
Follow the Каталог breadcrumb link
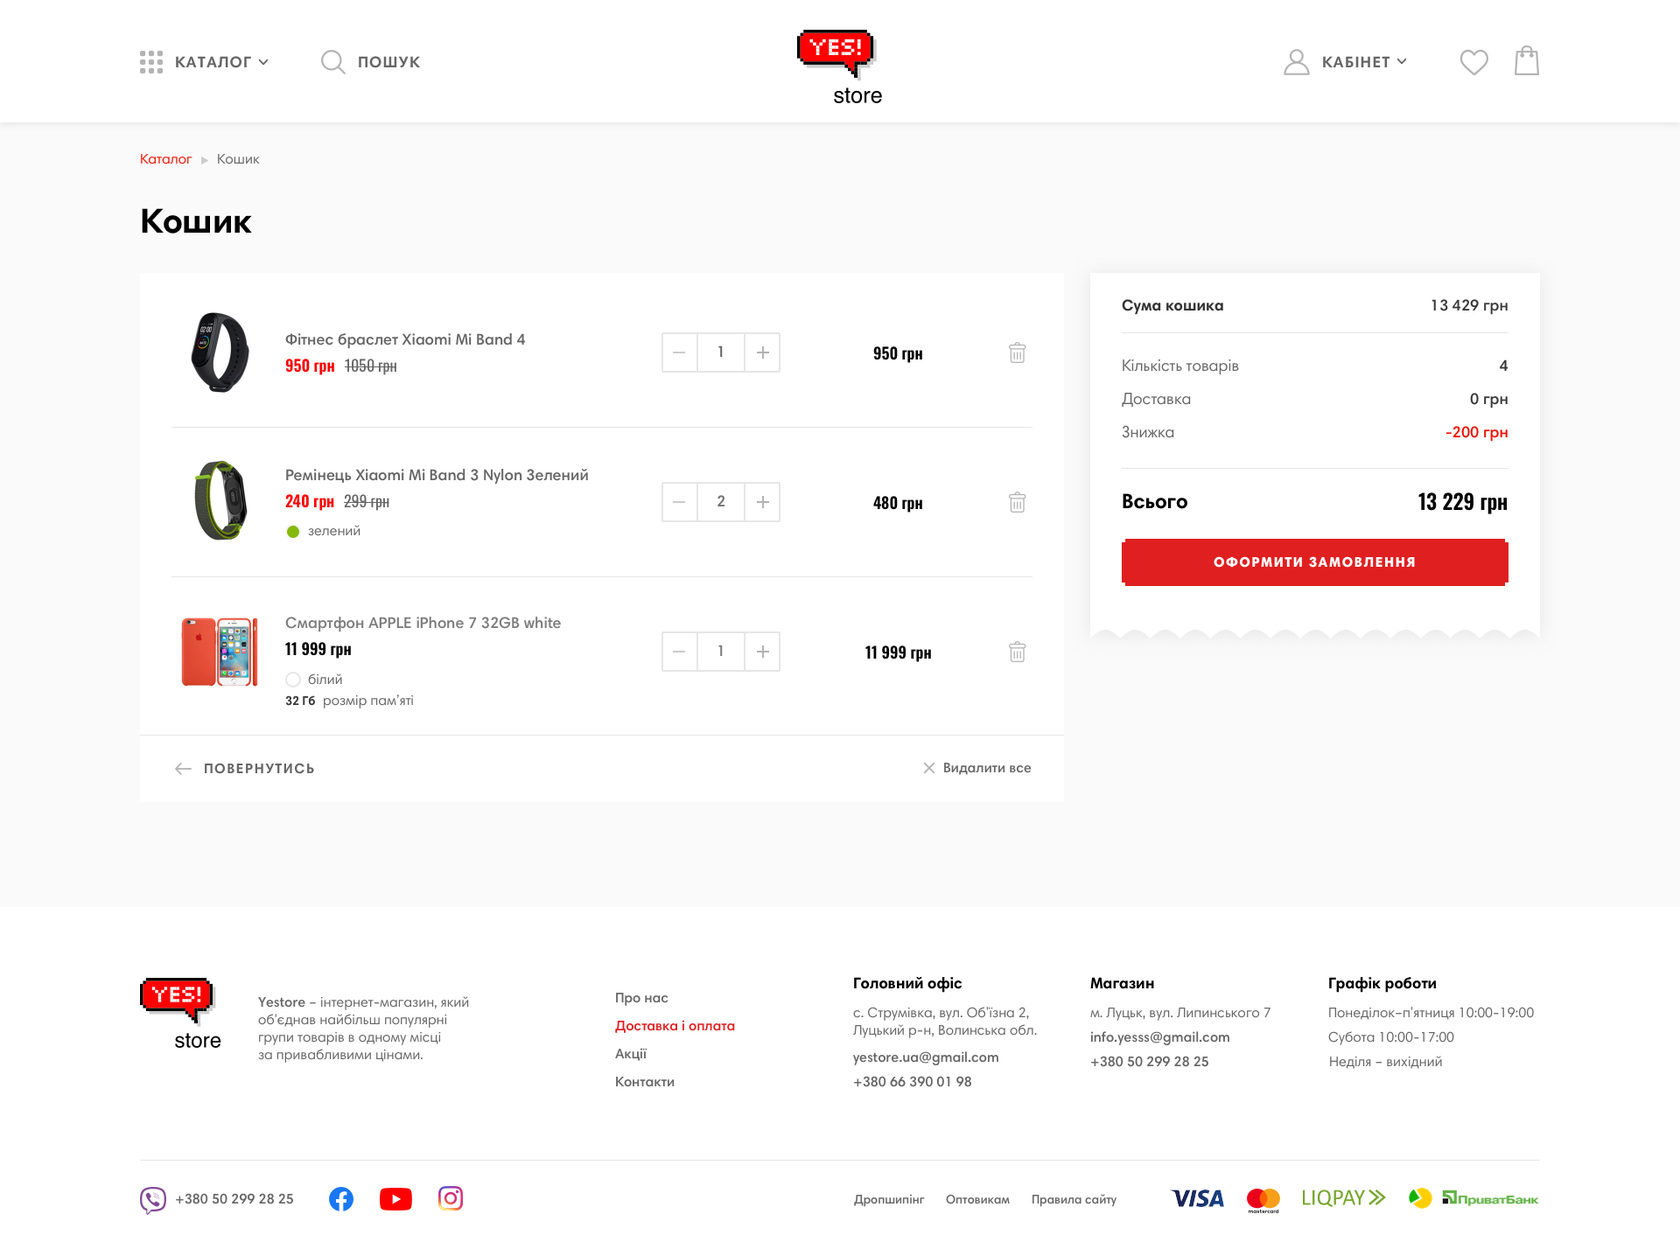(x=166, y=159)
